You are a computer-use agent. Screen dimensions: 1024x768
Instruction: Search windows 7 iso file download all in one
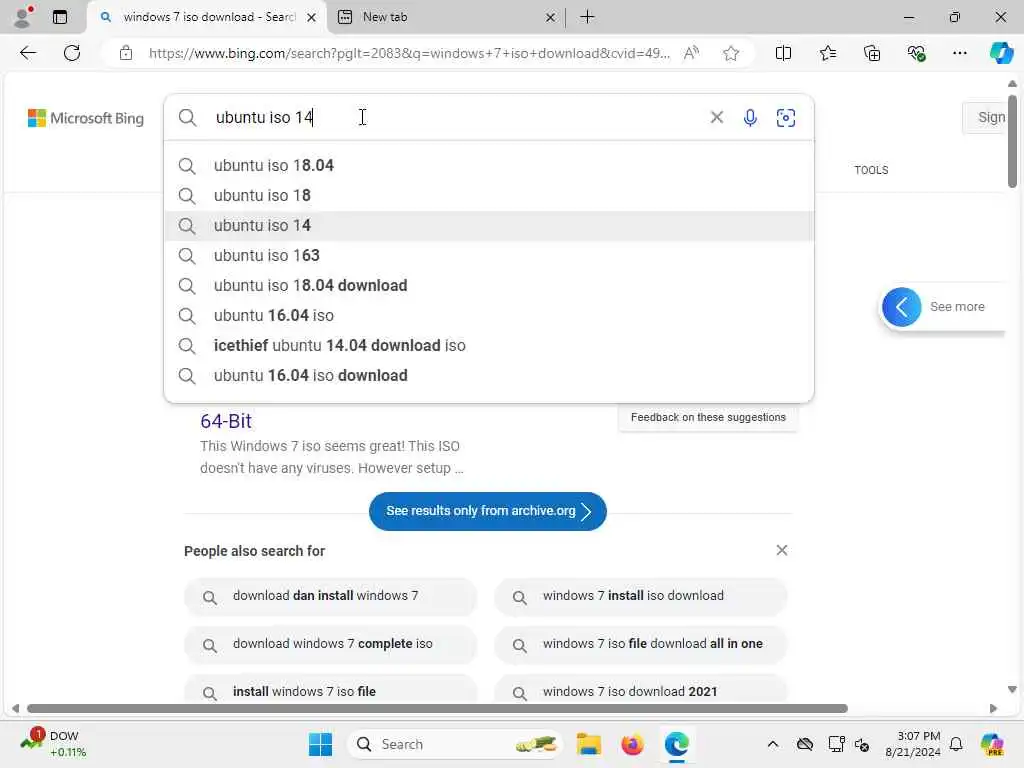click(x=641, y=644)
